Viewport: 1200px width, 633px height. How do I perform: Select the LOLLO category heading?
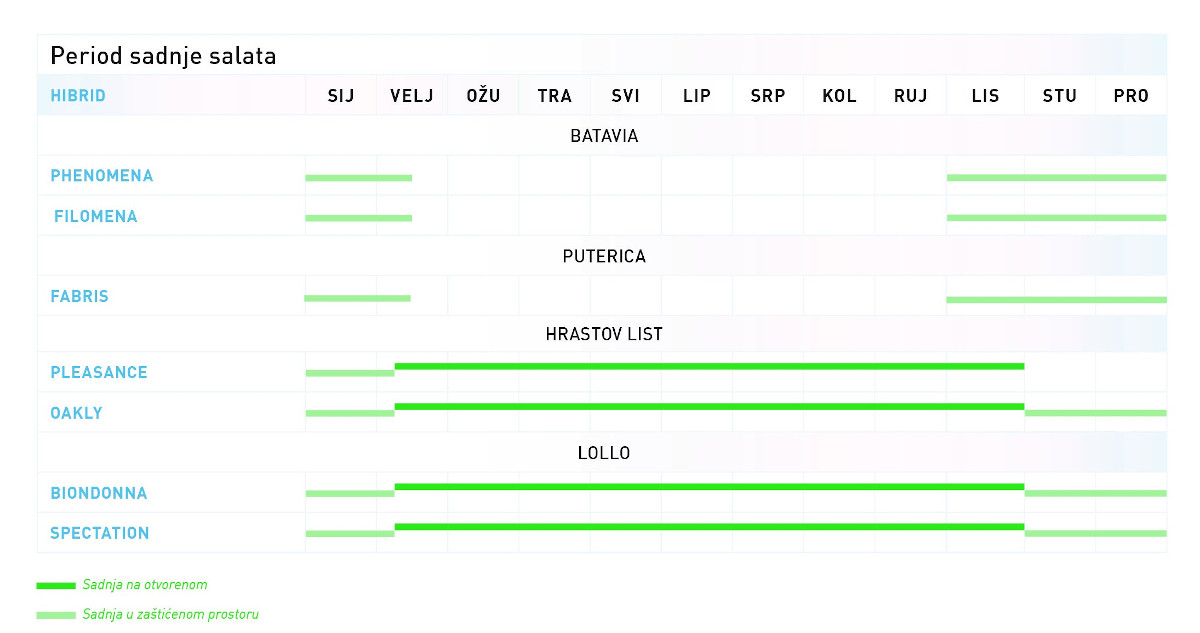604,453
